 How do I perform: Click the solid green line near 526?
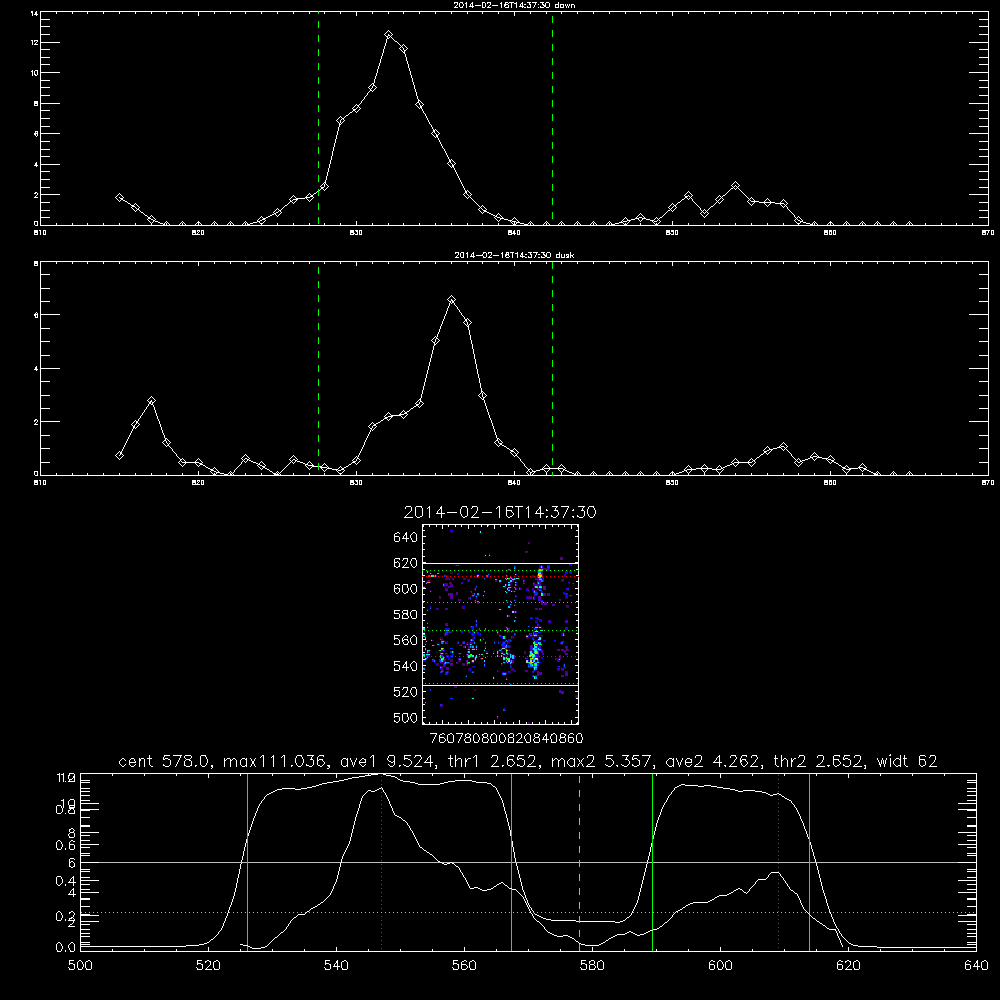[x=247, y=861]
